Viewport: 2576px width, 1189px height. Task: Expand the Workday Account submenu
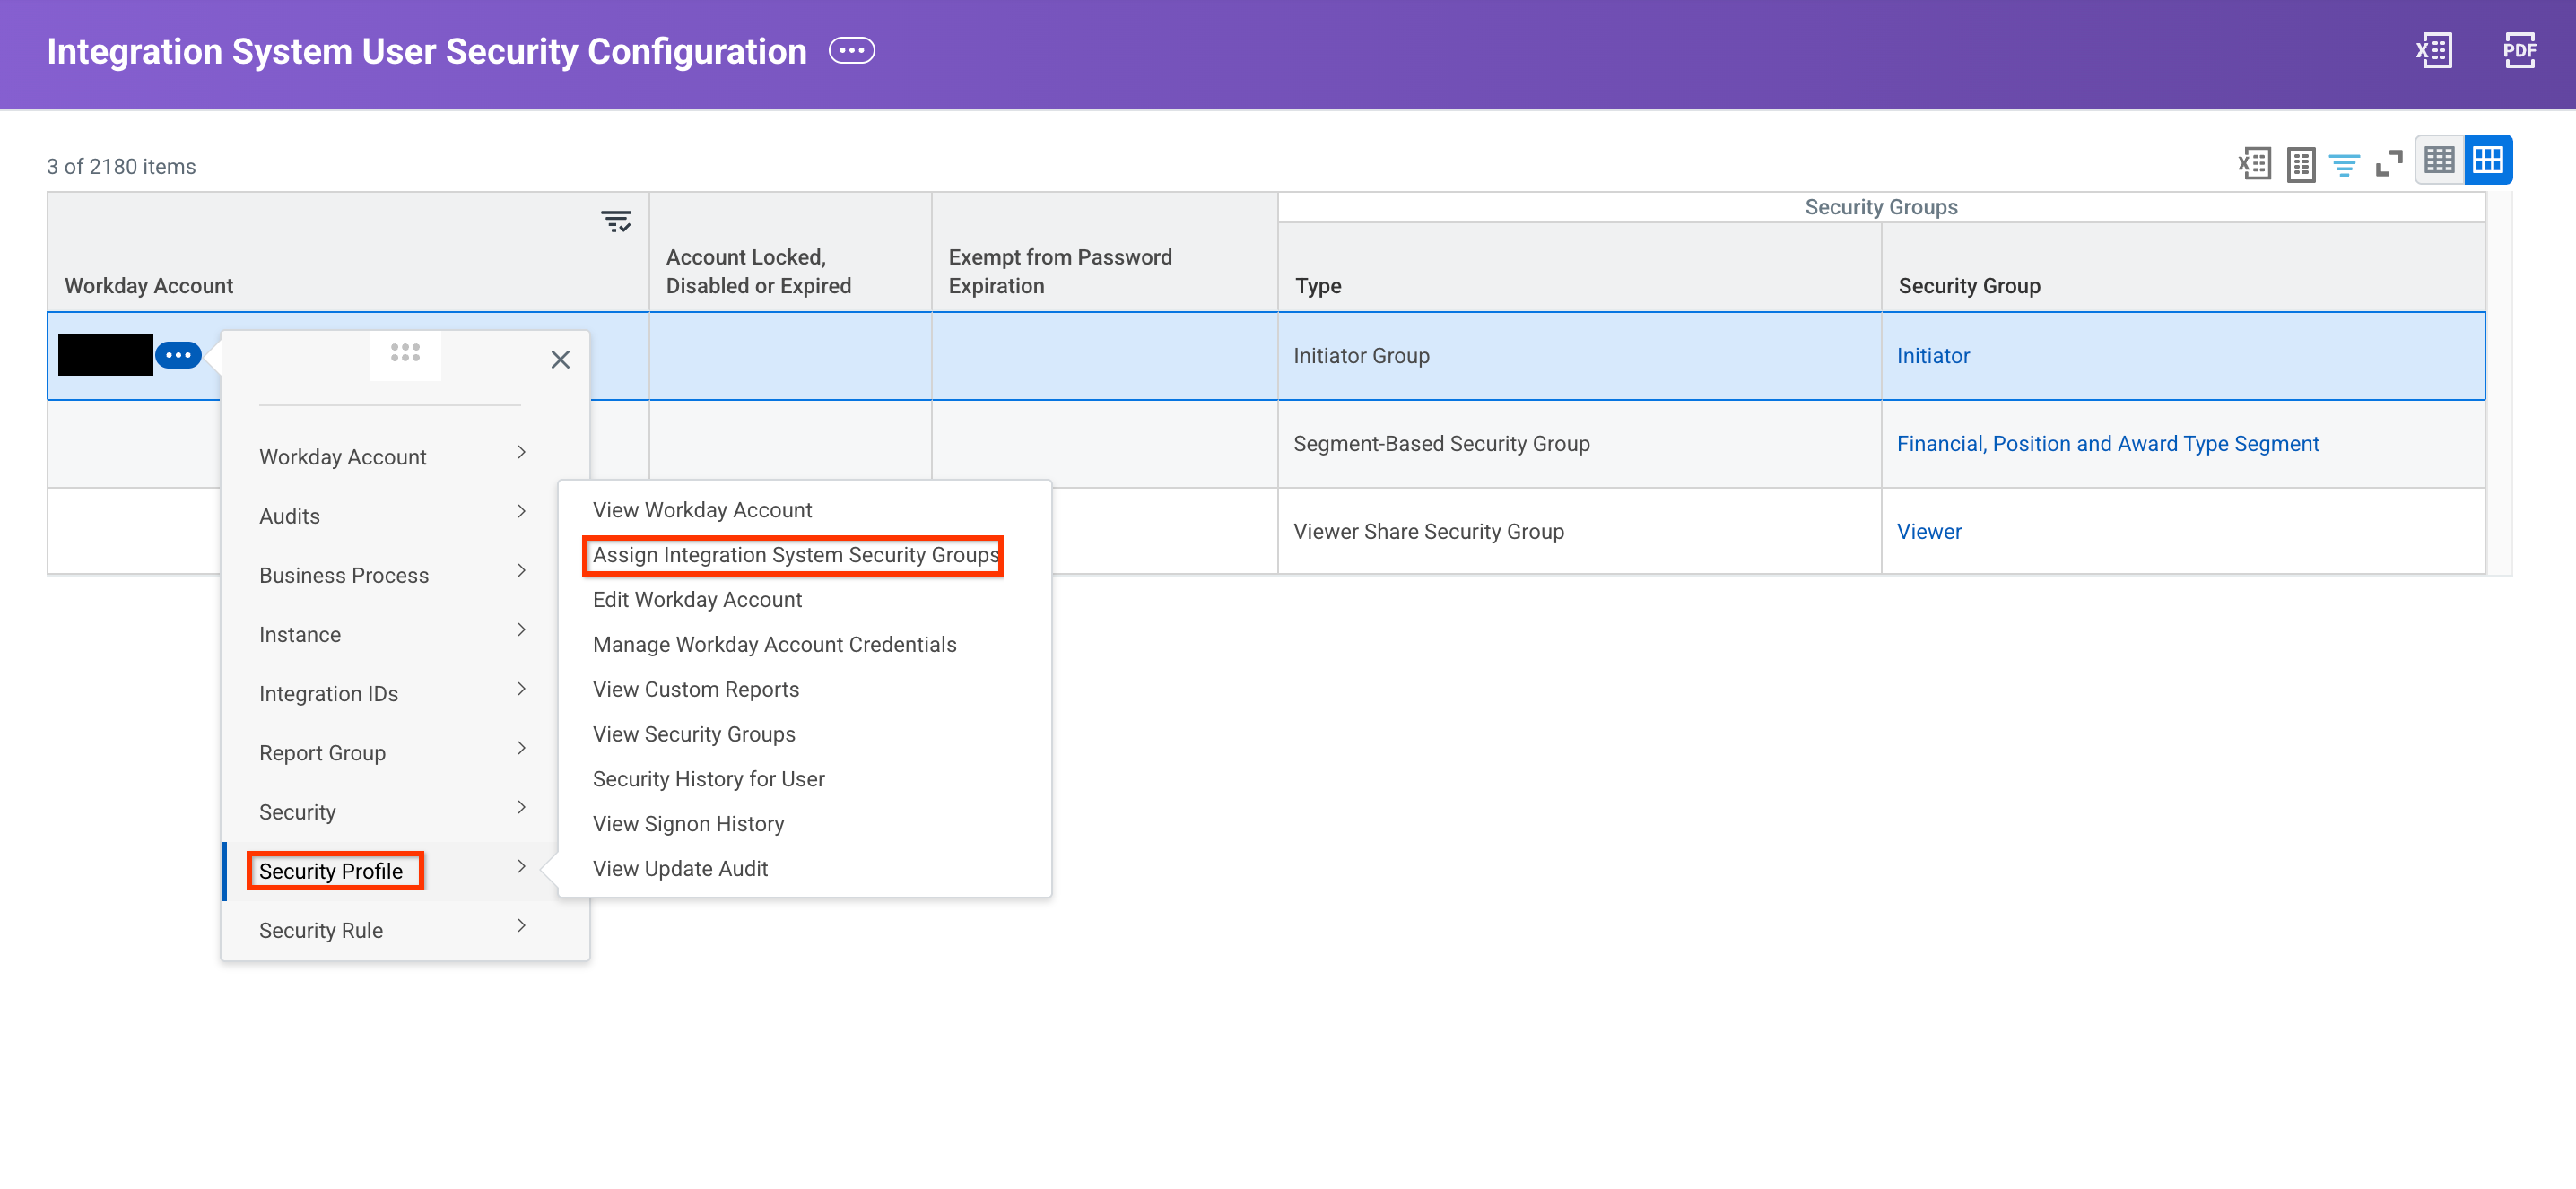tap(392, 457)
